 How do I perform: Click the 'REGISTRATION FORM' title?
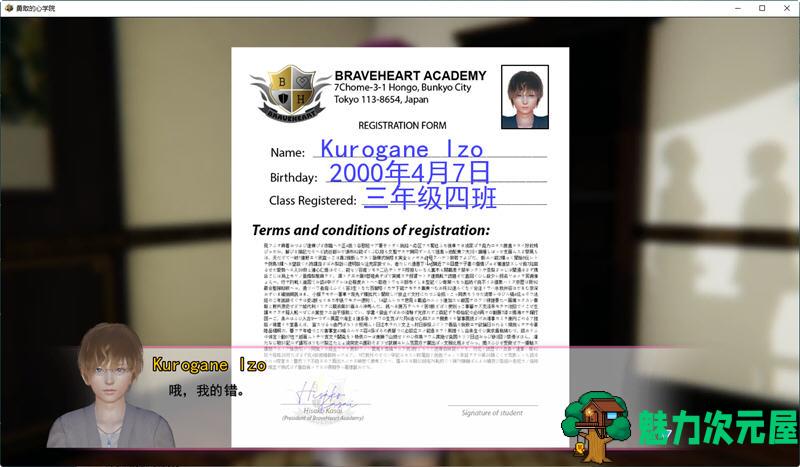tap(402, 125)
